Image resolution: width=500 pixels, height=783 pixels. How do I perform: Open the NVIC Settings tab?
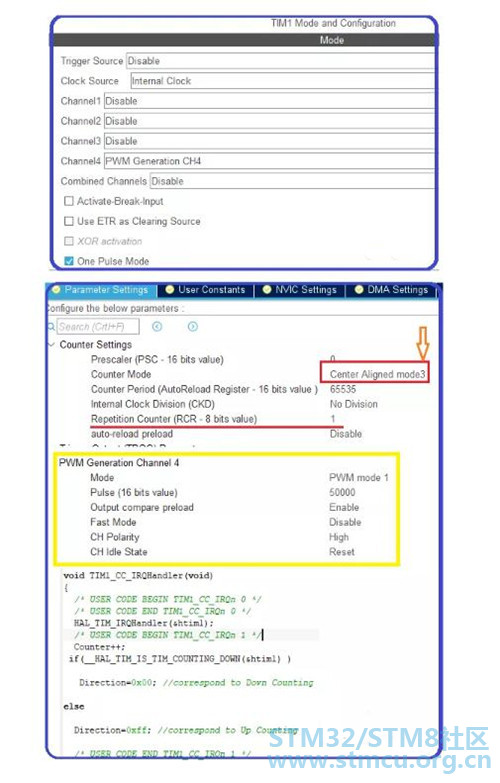(300, 290)
